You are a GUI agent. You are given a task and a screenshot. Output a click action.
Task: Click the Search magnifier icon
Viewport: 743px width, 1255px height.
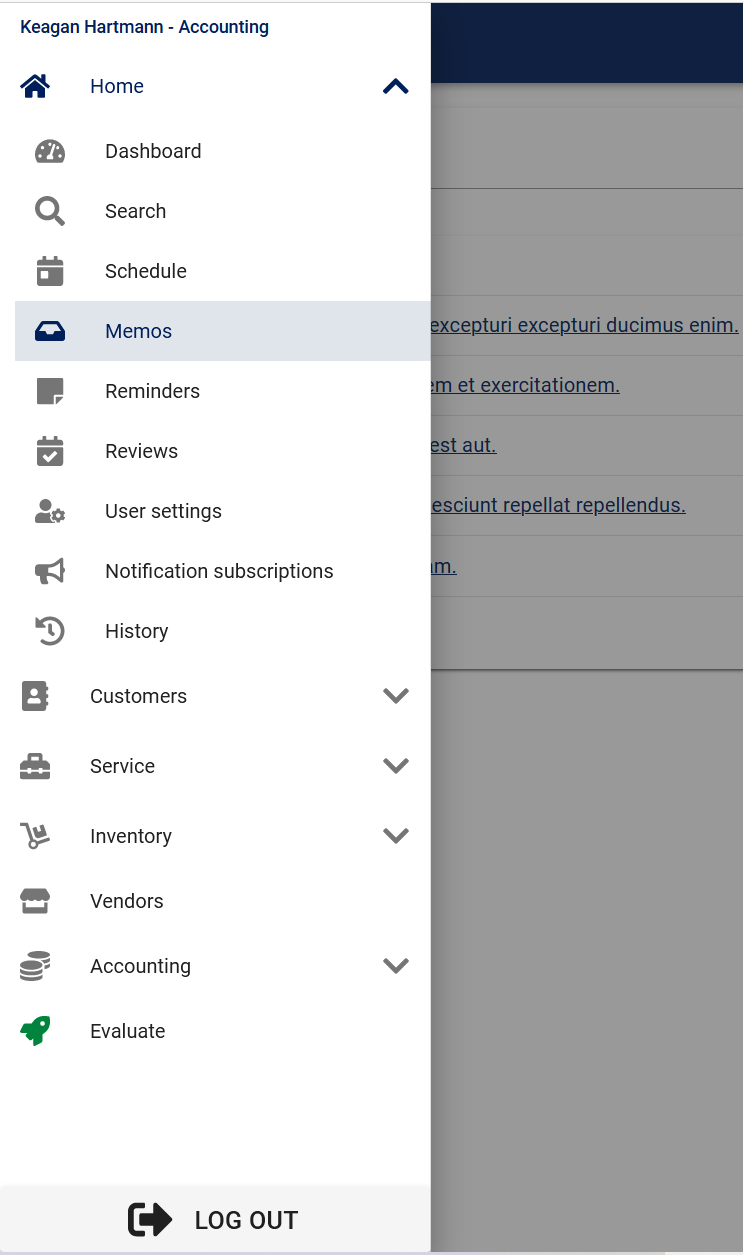[x=50, y=211]
